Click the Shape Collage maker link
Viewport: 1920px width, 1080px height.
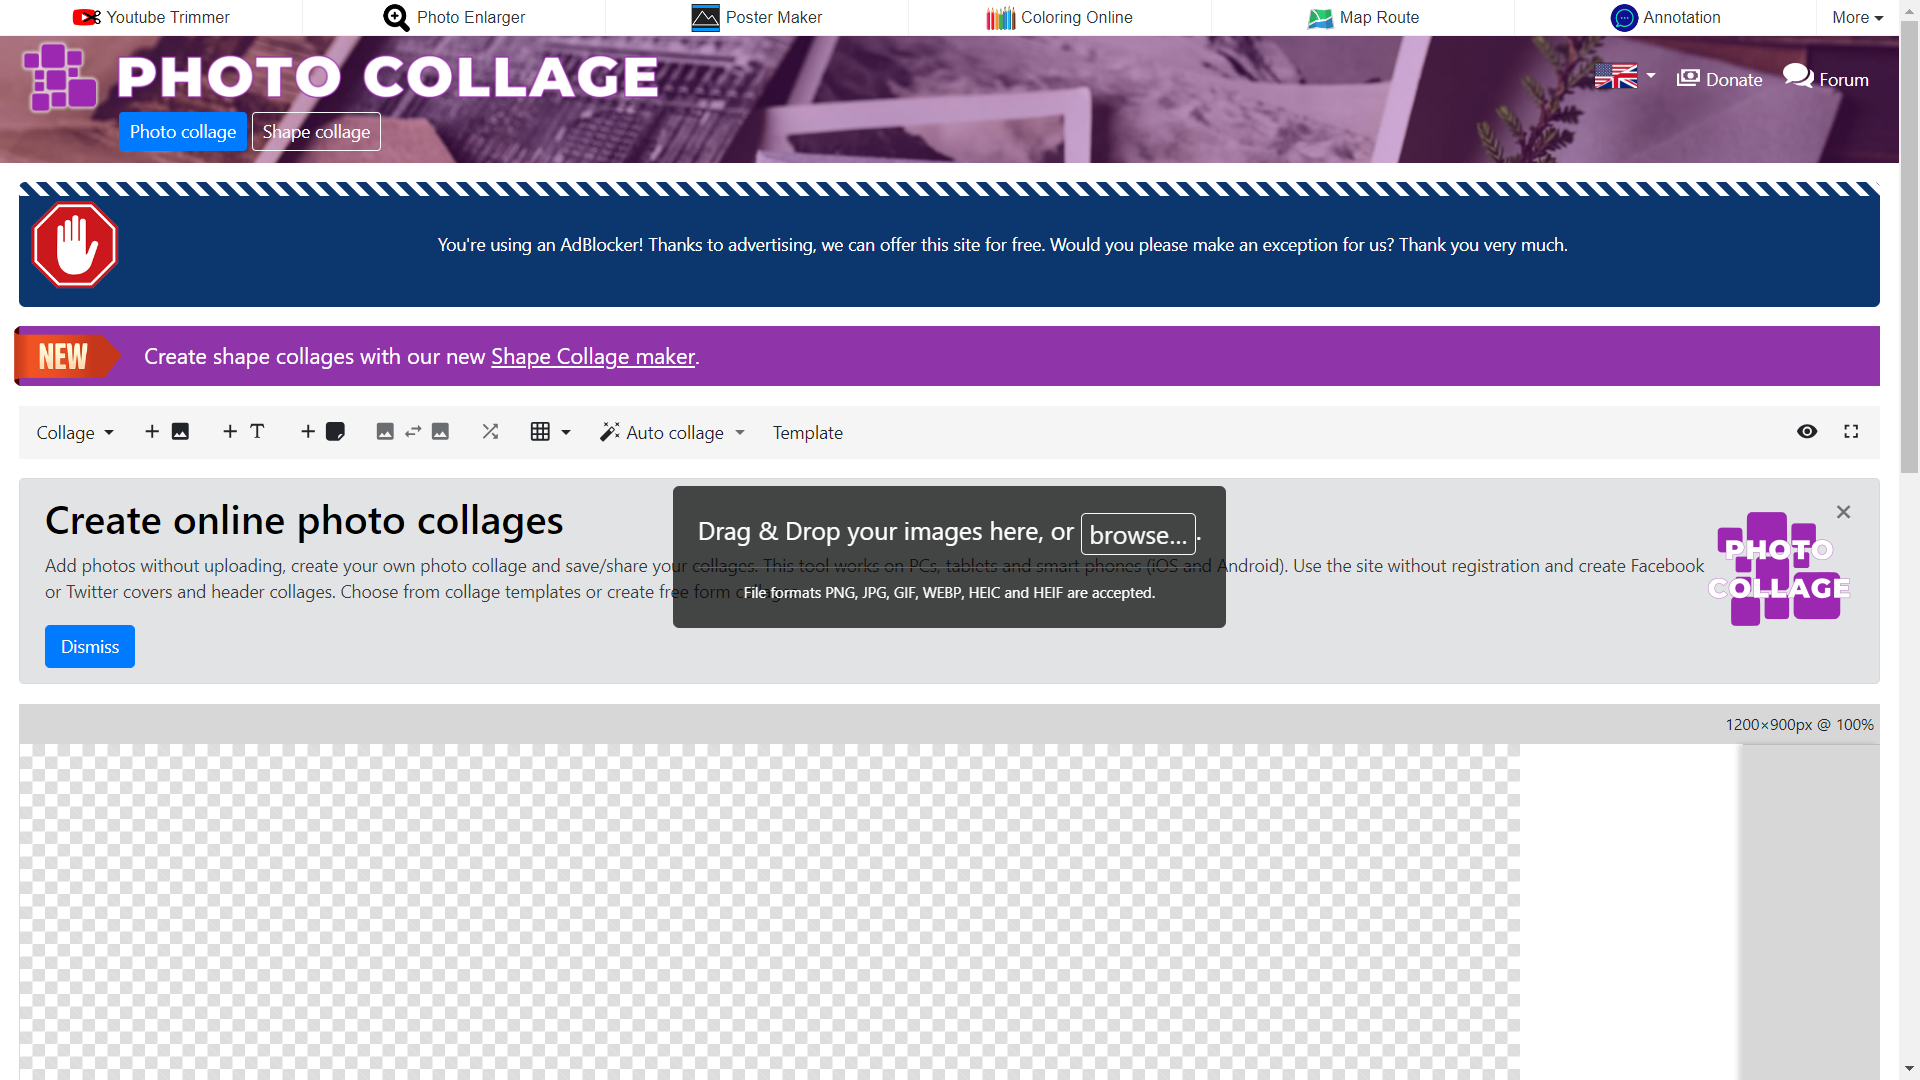592,357
